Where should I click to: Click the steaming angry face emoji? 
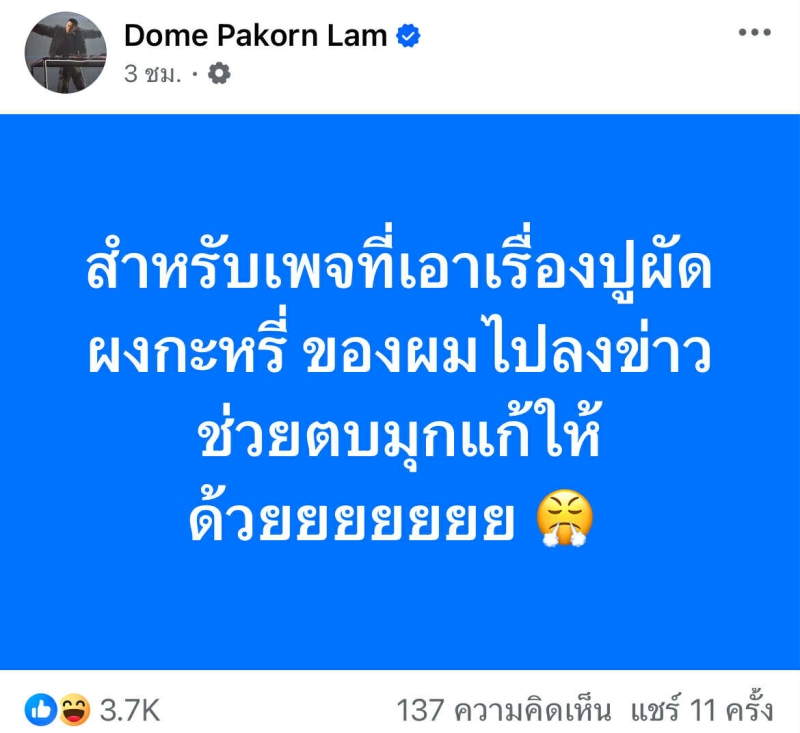click(564, 518)
